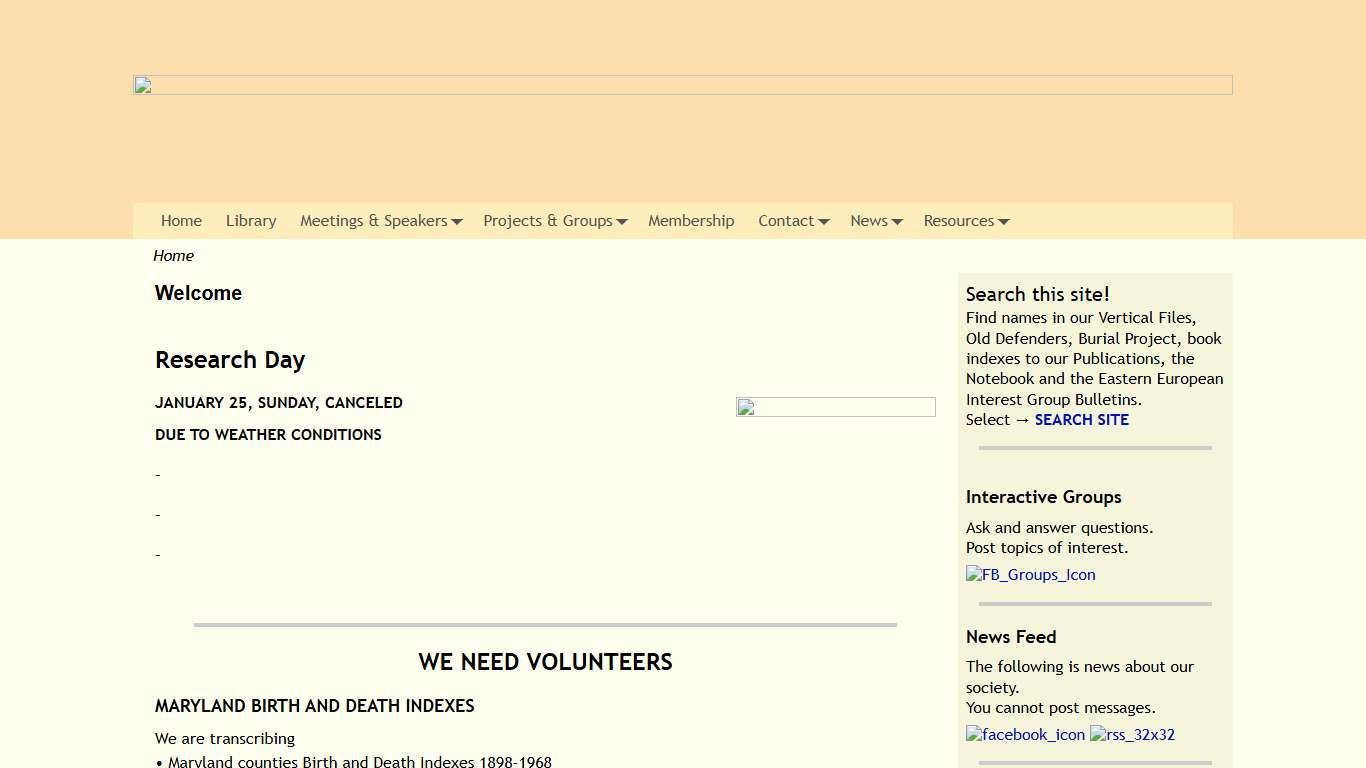The height and width of the screenshot is (768, 1366).
Task: Click the Home breadcrumb link
Action: (173, 255)
